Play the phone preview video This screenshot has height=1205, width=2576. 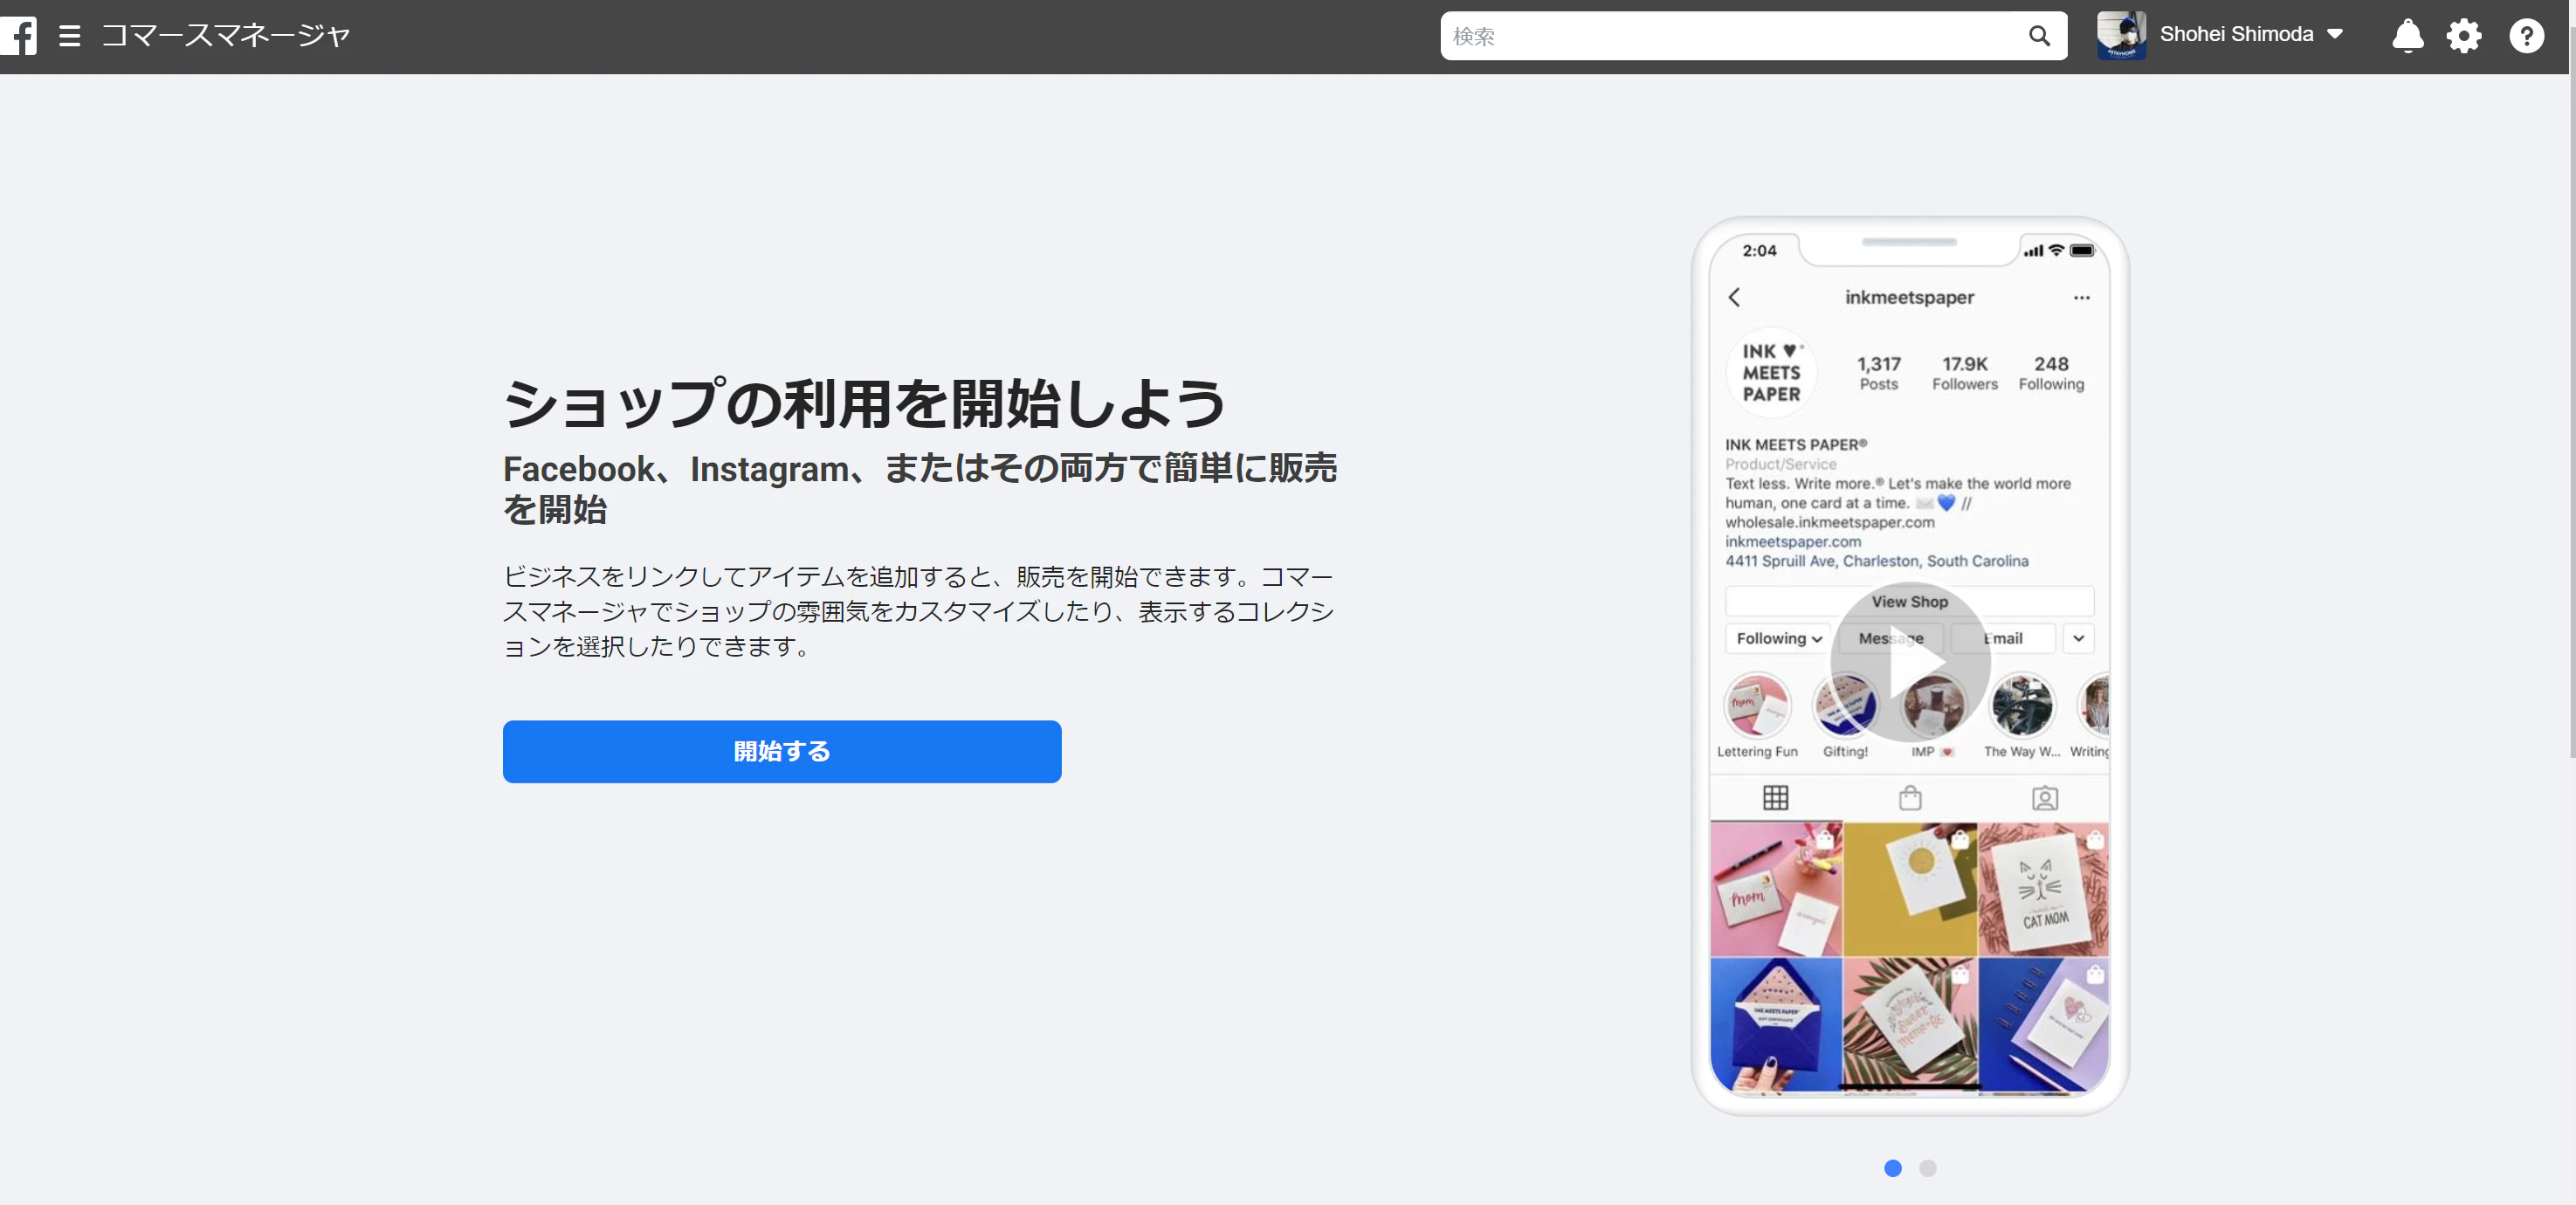pos(1910,662)
